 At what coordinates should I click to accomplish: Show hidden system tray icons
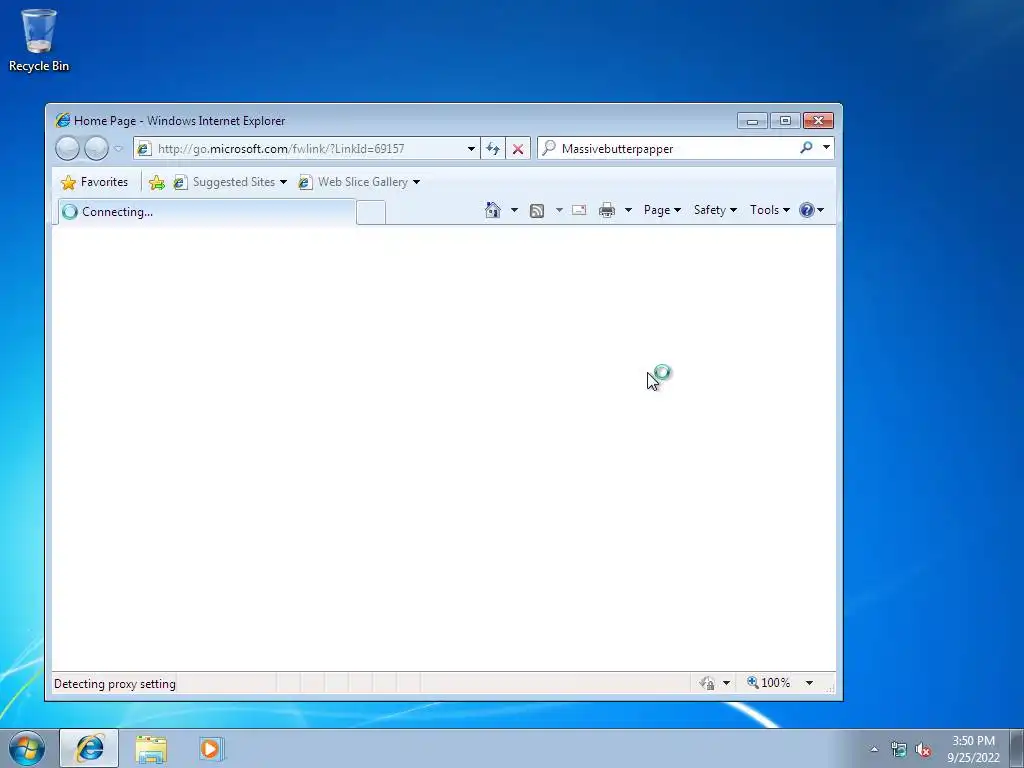pyautogui.click(x=874, y=749)
